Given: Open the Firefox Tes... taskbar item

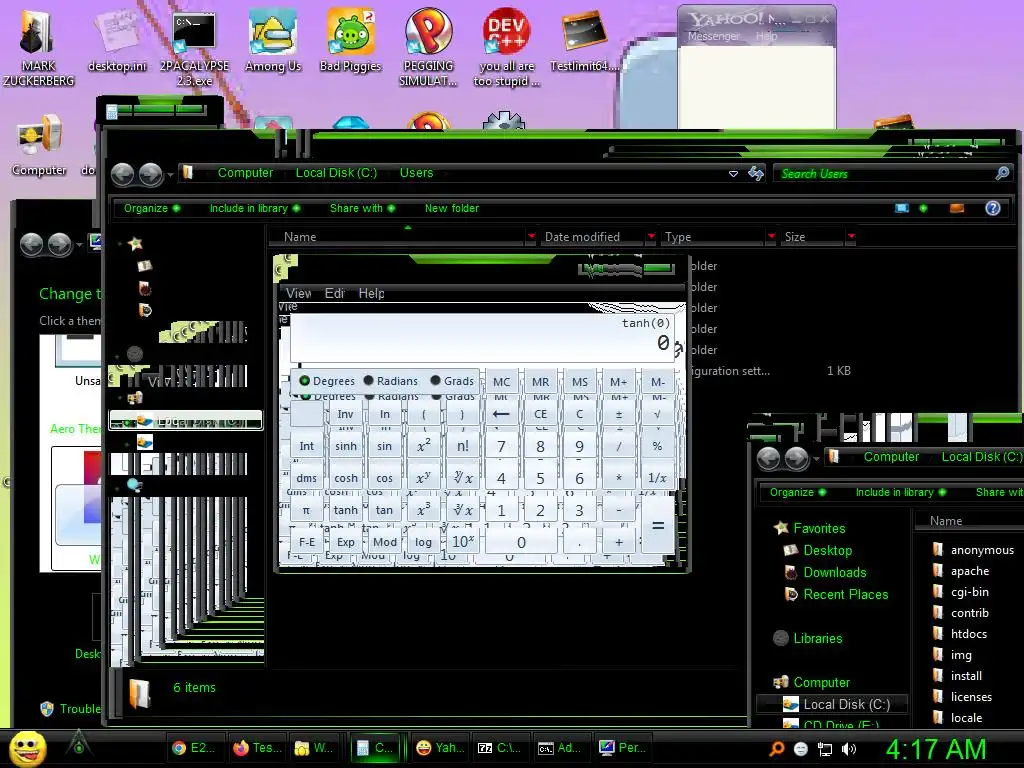Looking at the screenshot, I should (257, 748).
